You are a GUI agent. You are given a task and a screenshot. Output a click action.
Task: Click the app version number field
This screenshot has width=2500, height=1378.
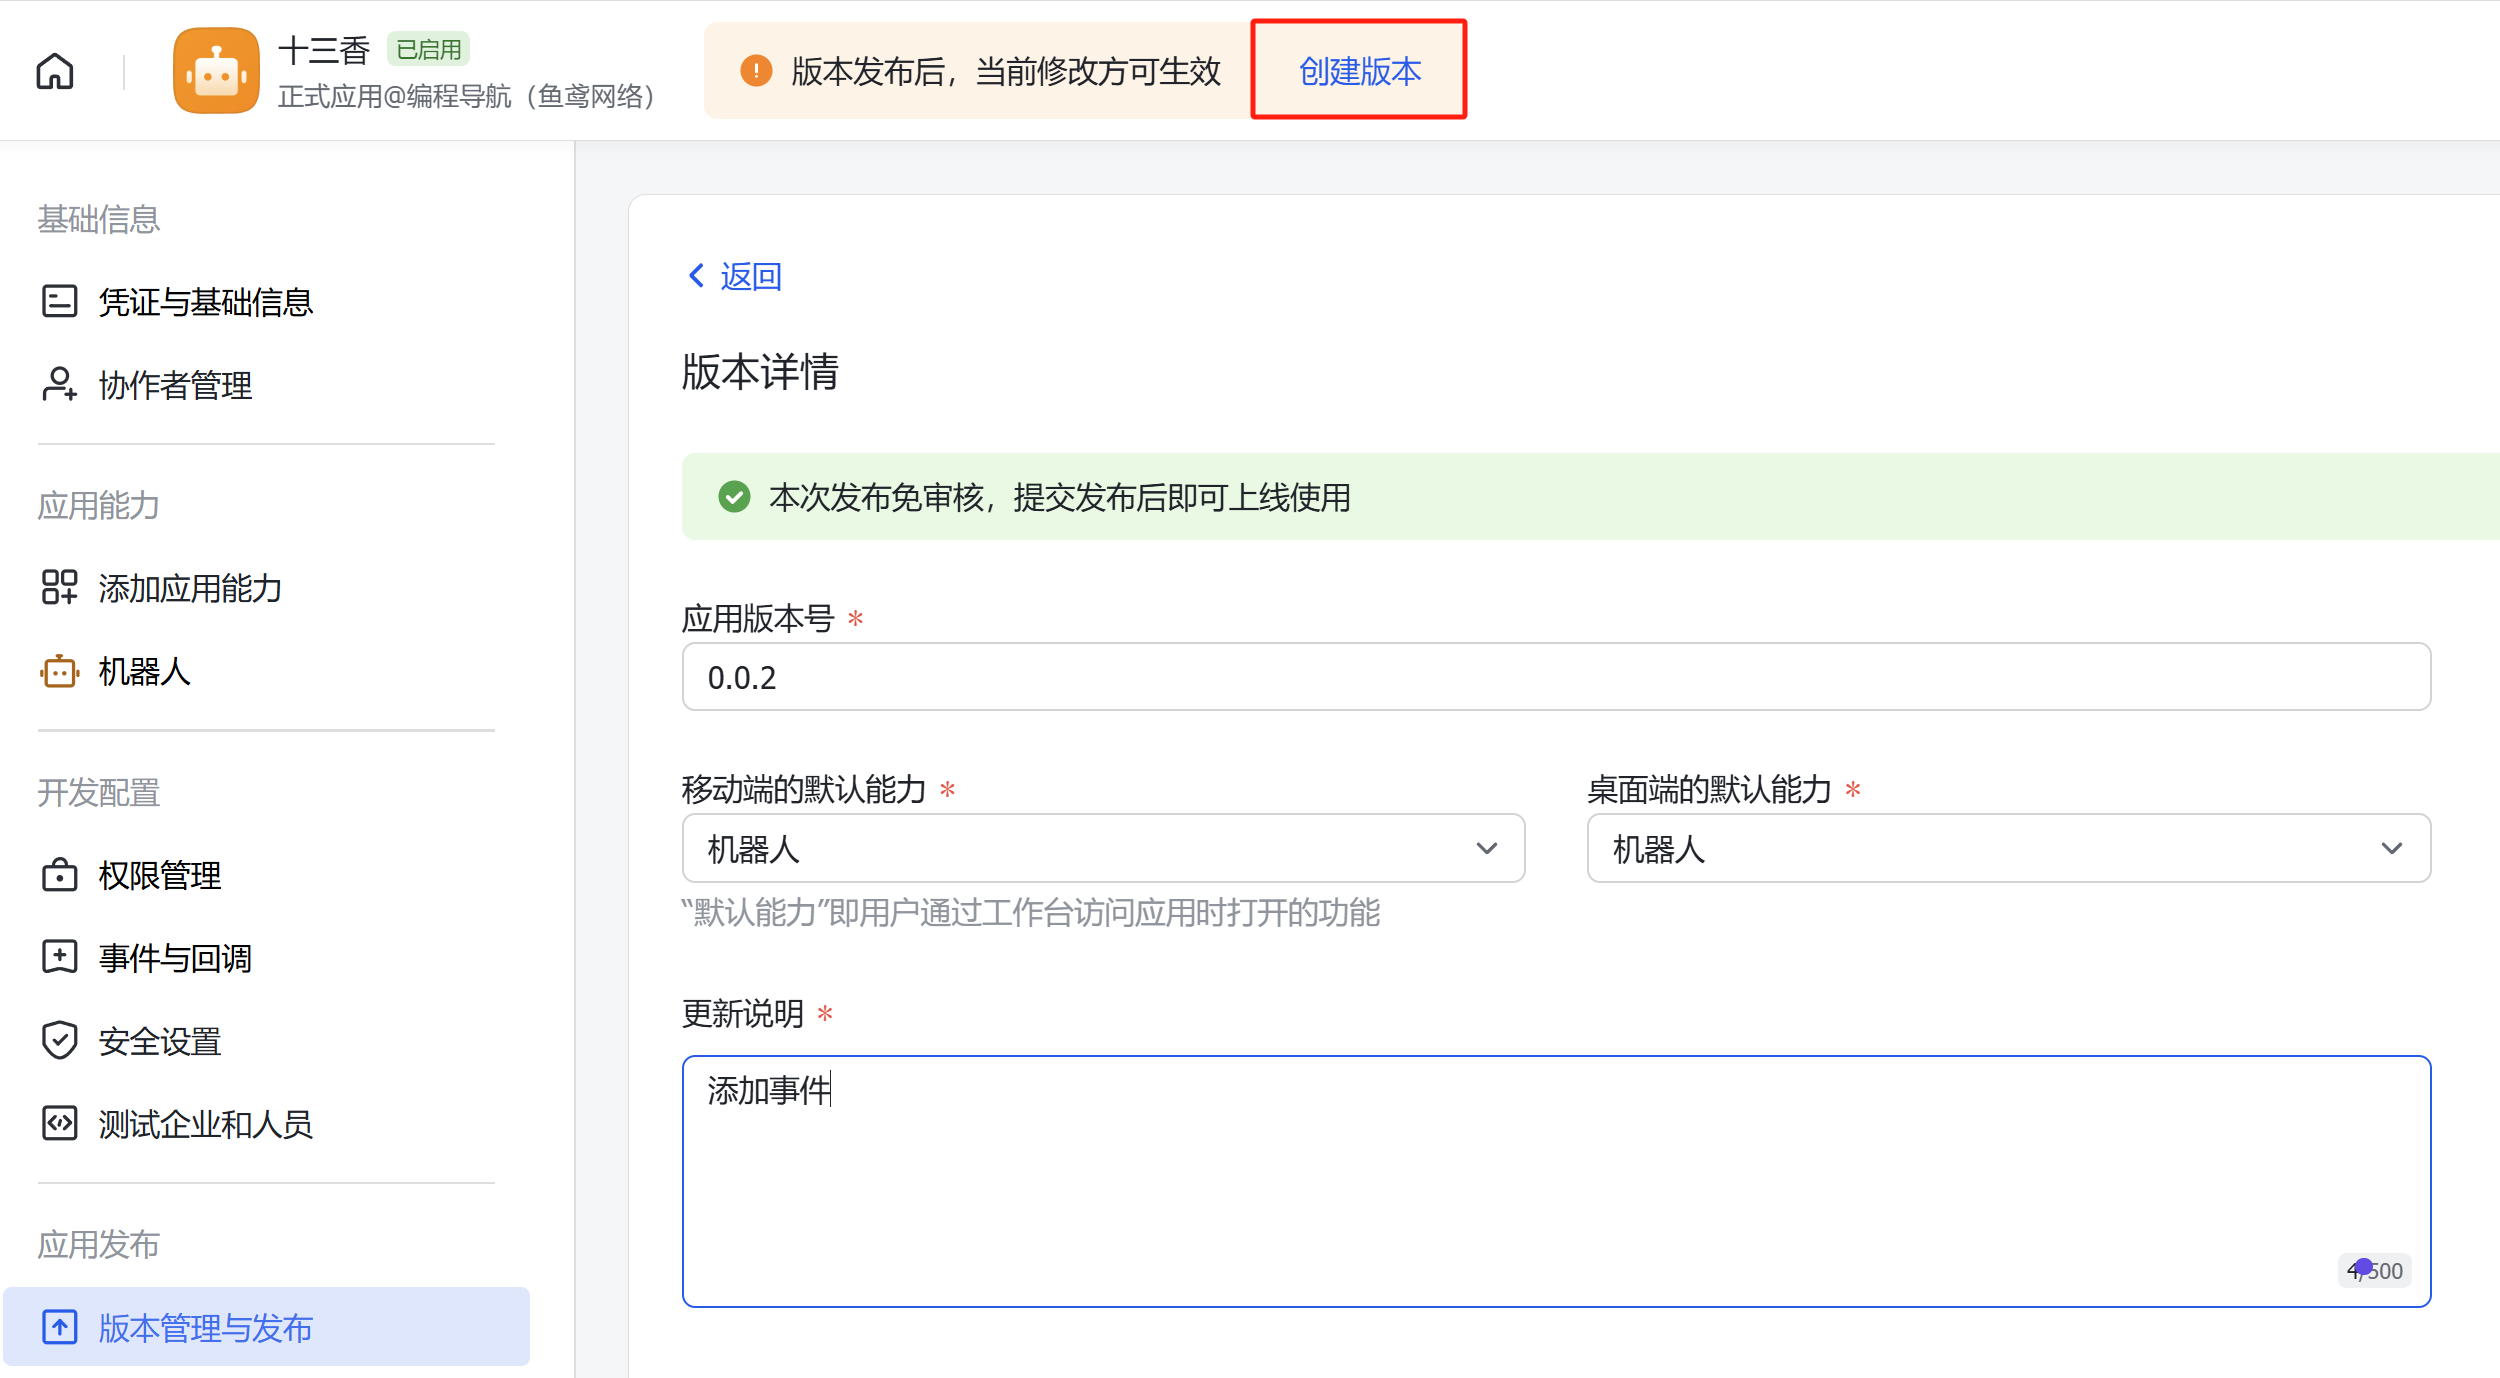coord(1555,677)
